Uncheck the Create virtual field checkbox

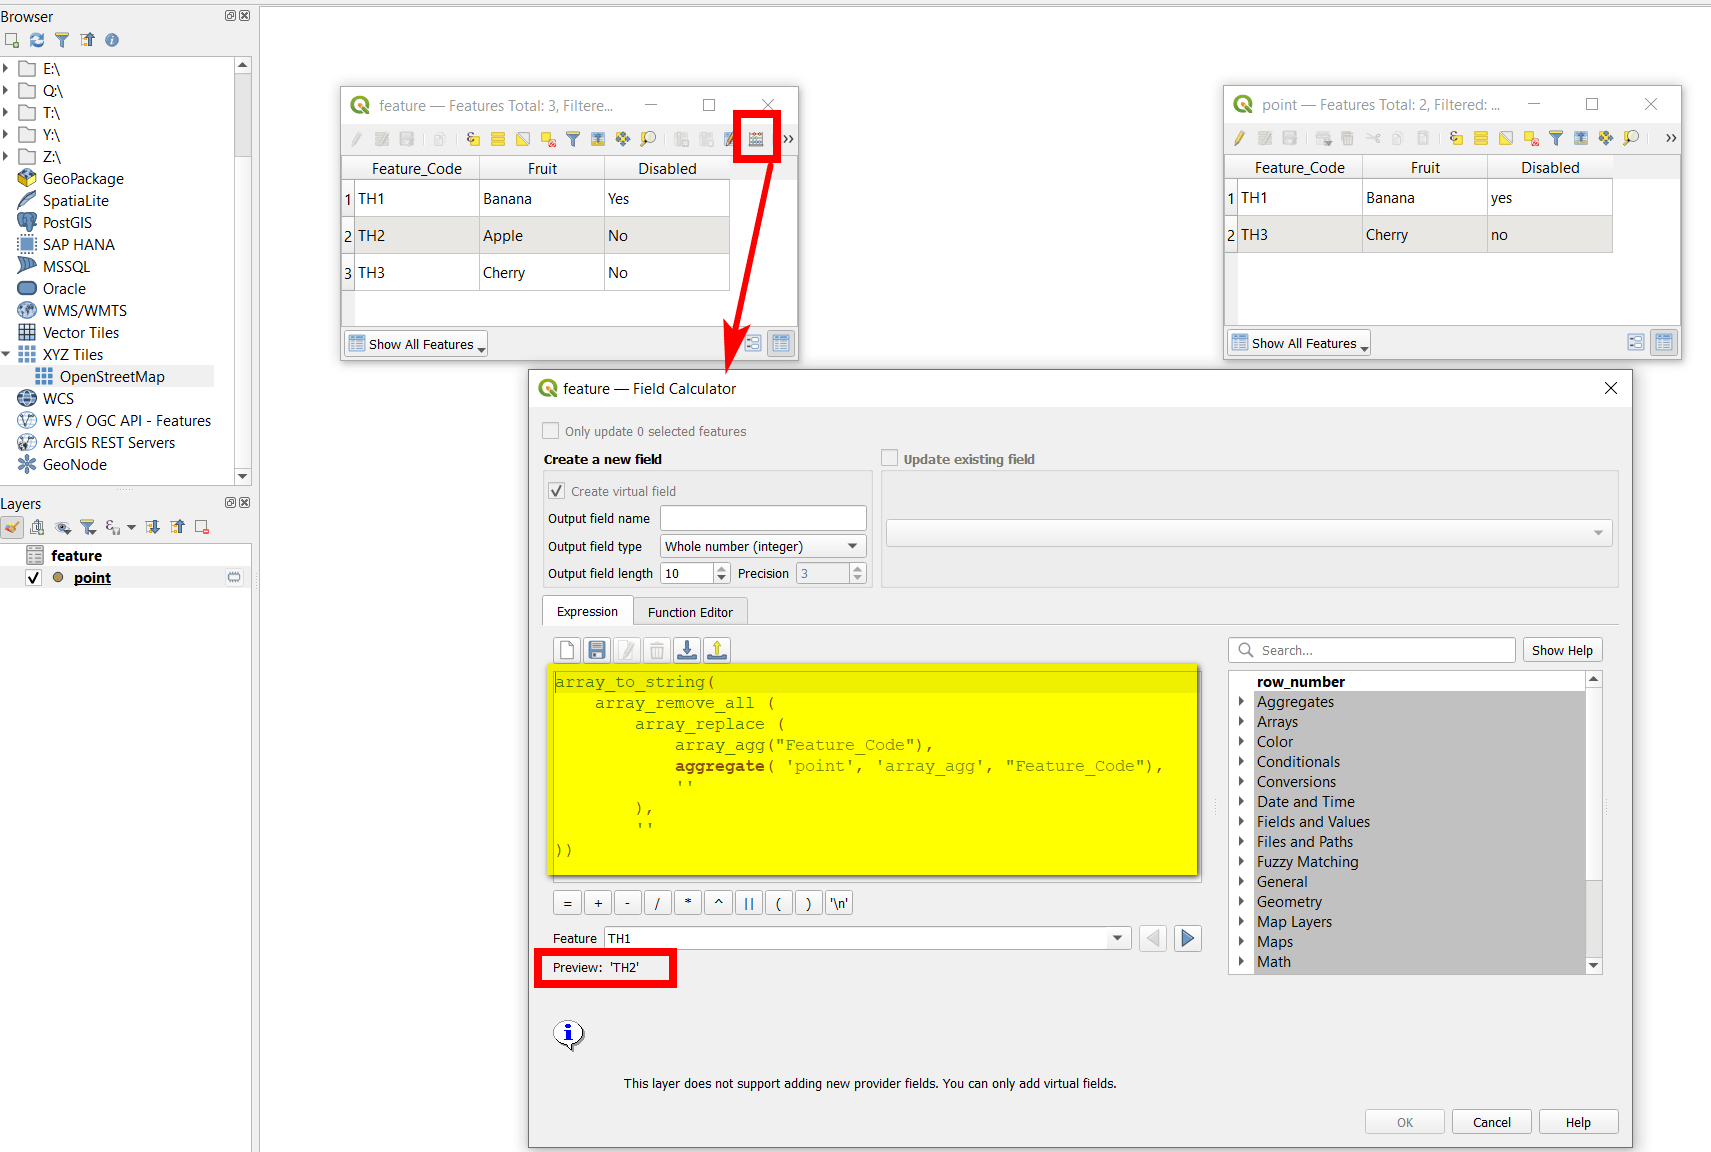point(557,491)
